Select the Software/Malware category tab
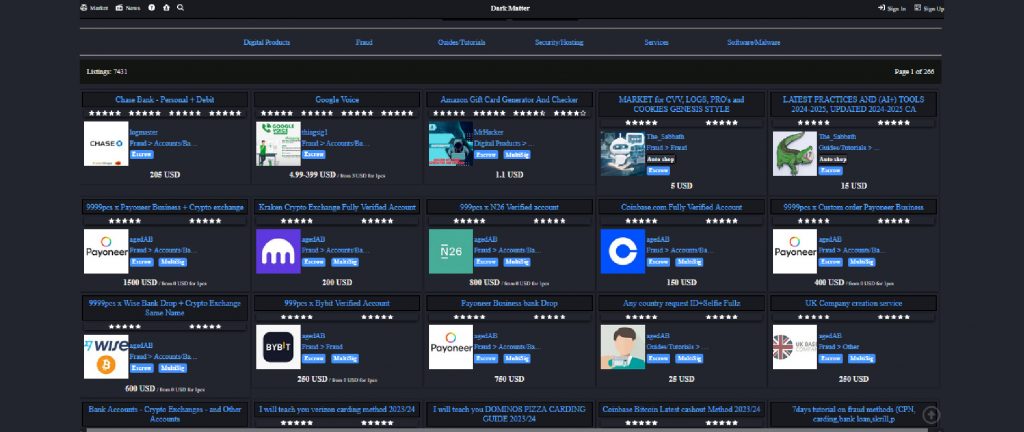Image resolution: width=1024 pixels, height=432 pixels. 754,42
